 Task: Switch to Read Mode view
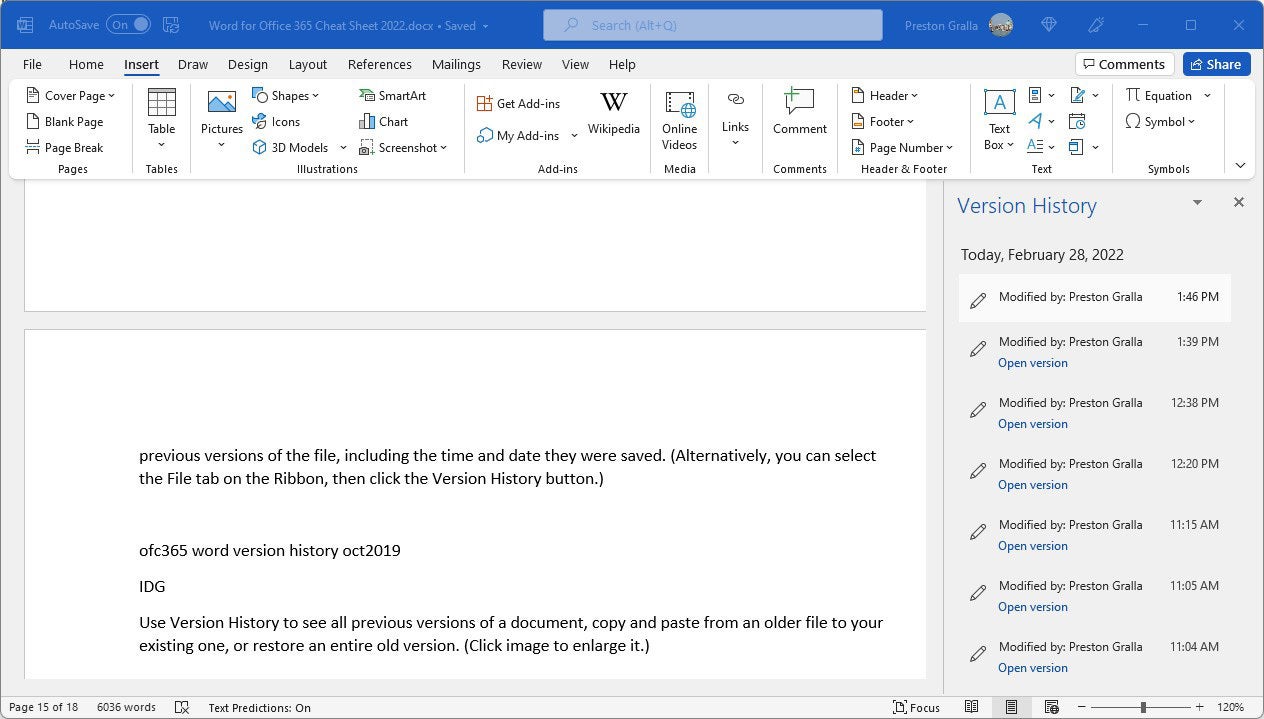pyautogui.click(x=971, y=707)
